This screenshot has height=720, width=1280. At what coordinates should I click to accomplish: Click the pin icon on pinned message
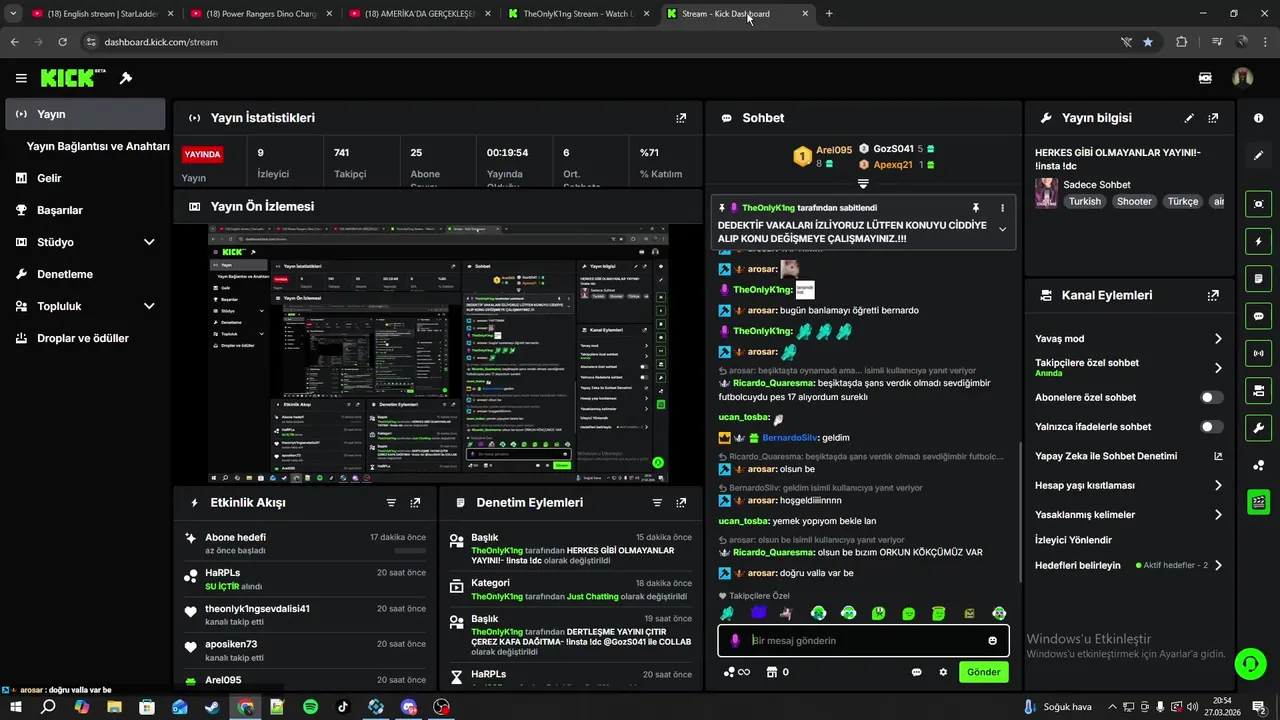coord(976,208)
